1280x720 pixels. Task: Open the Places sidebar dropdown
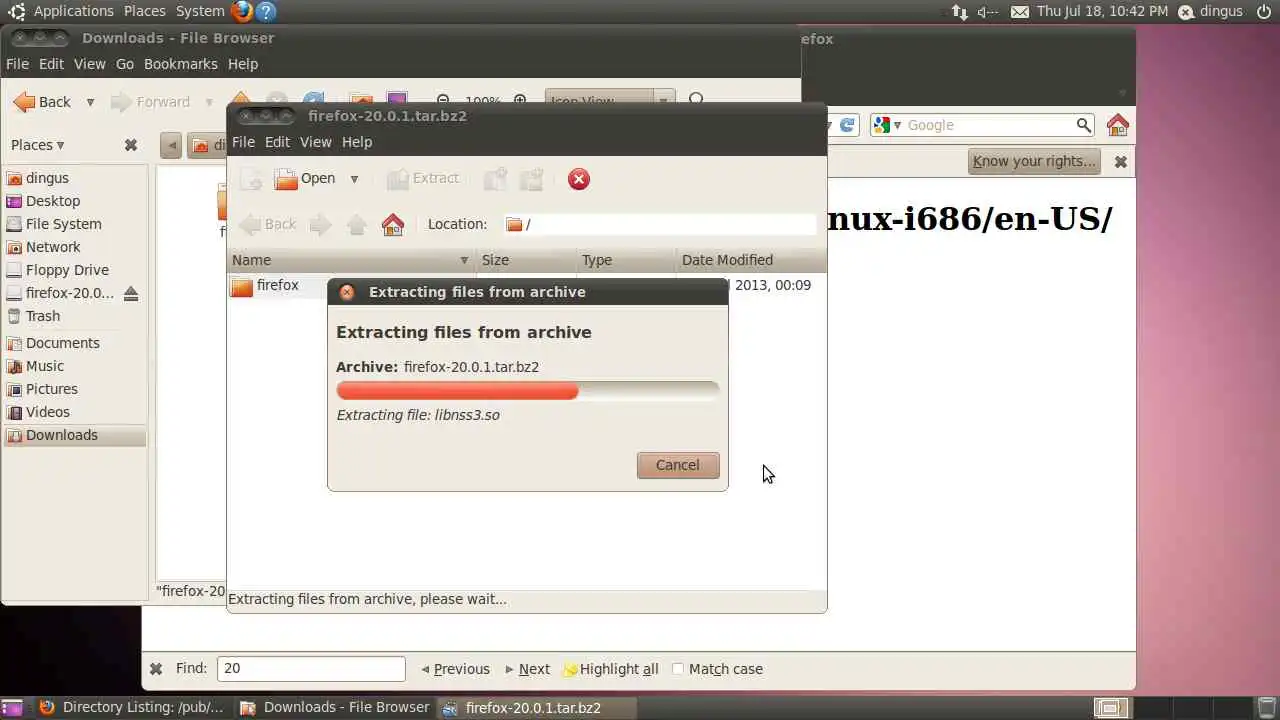(x=38, y=145)
